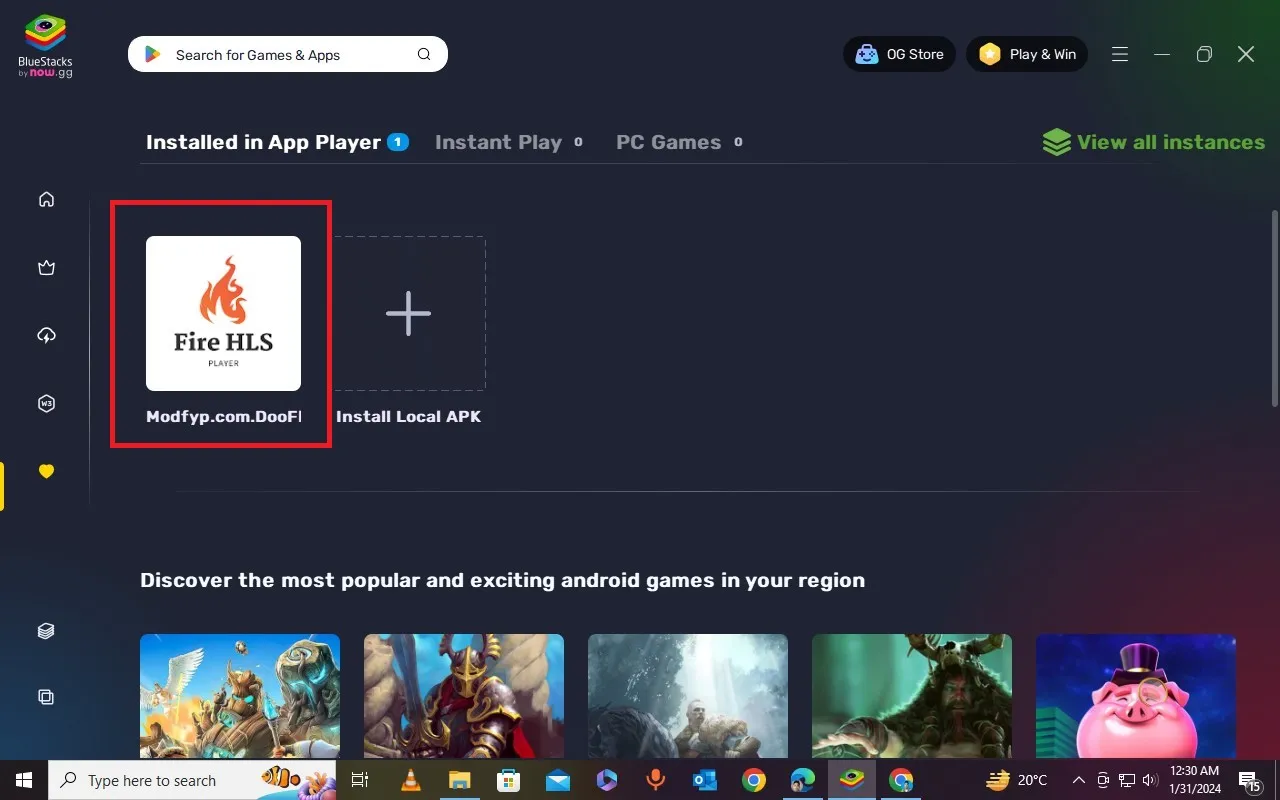The image size is (1280, 800).
Task: Switch to the PC Games tab
Action: [679, 142]
